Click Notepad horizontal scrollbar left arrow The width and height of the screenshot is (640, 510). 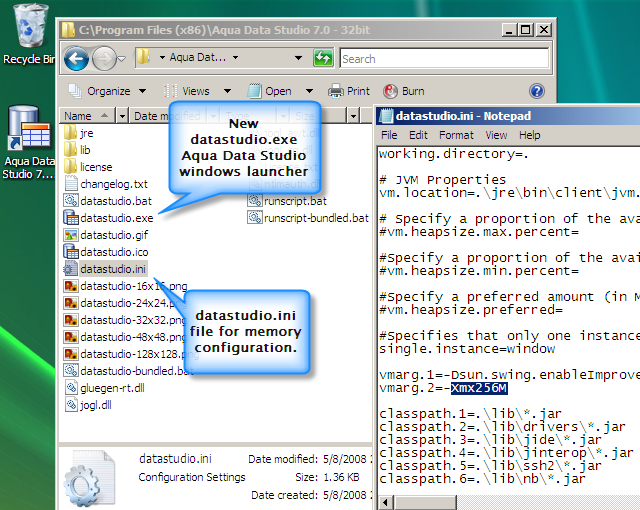pyautogui.click(x=385, y=502)
